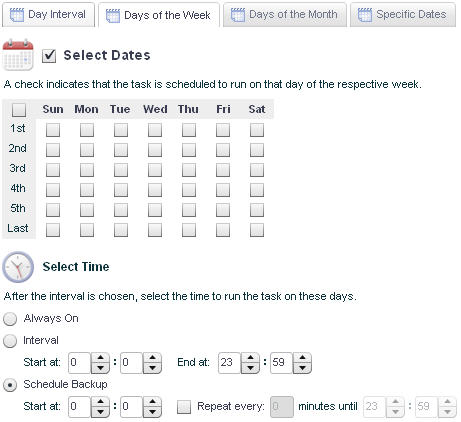Click the clock icon next to Select Time
461x422 pixels.
click(18, 267)
